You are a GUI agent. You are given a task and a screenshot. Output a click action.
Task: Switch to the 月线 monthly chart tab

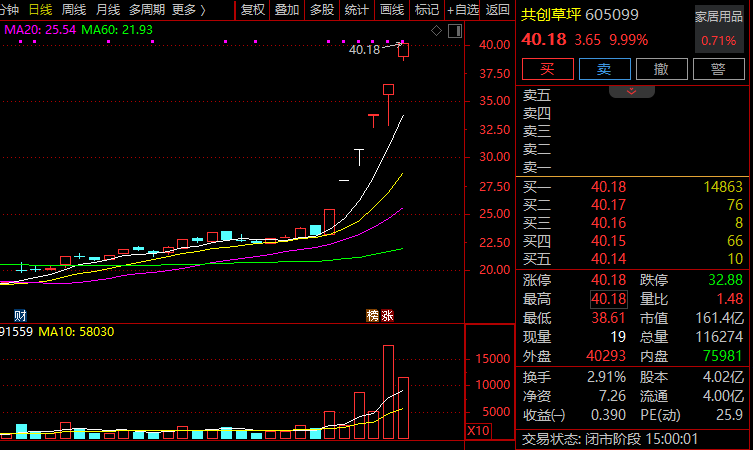click(107, 10)
